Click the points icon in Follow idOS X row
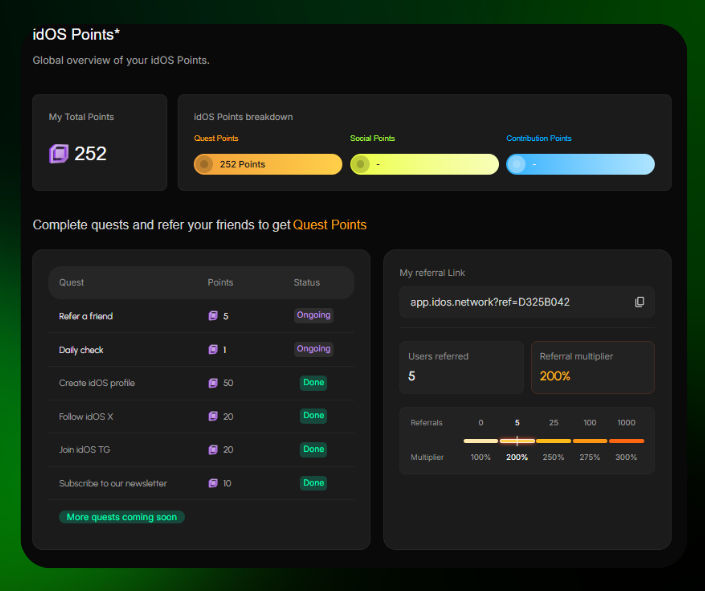 point(213,416)
